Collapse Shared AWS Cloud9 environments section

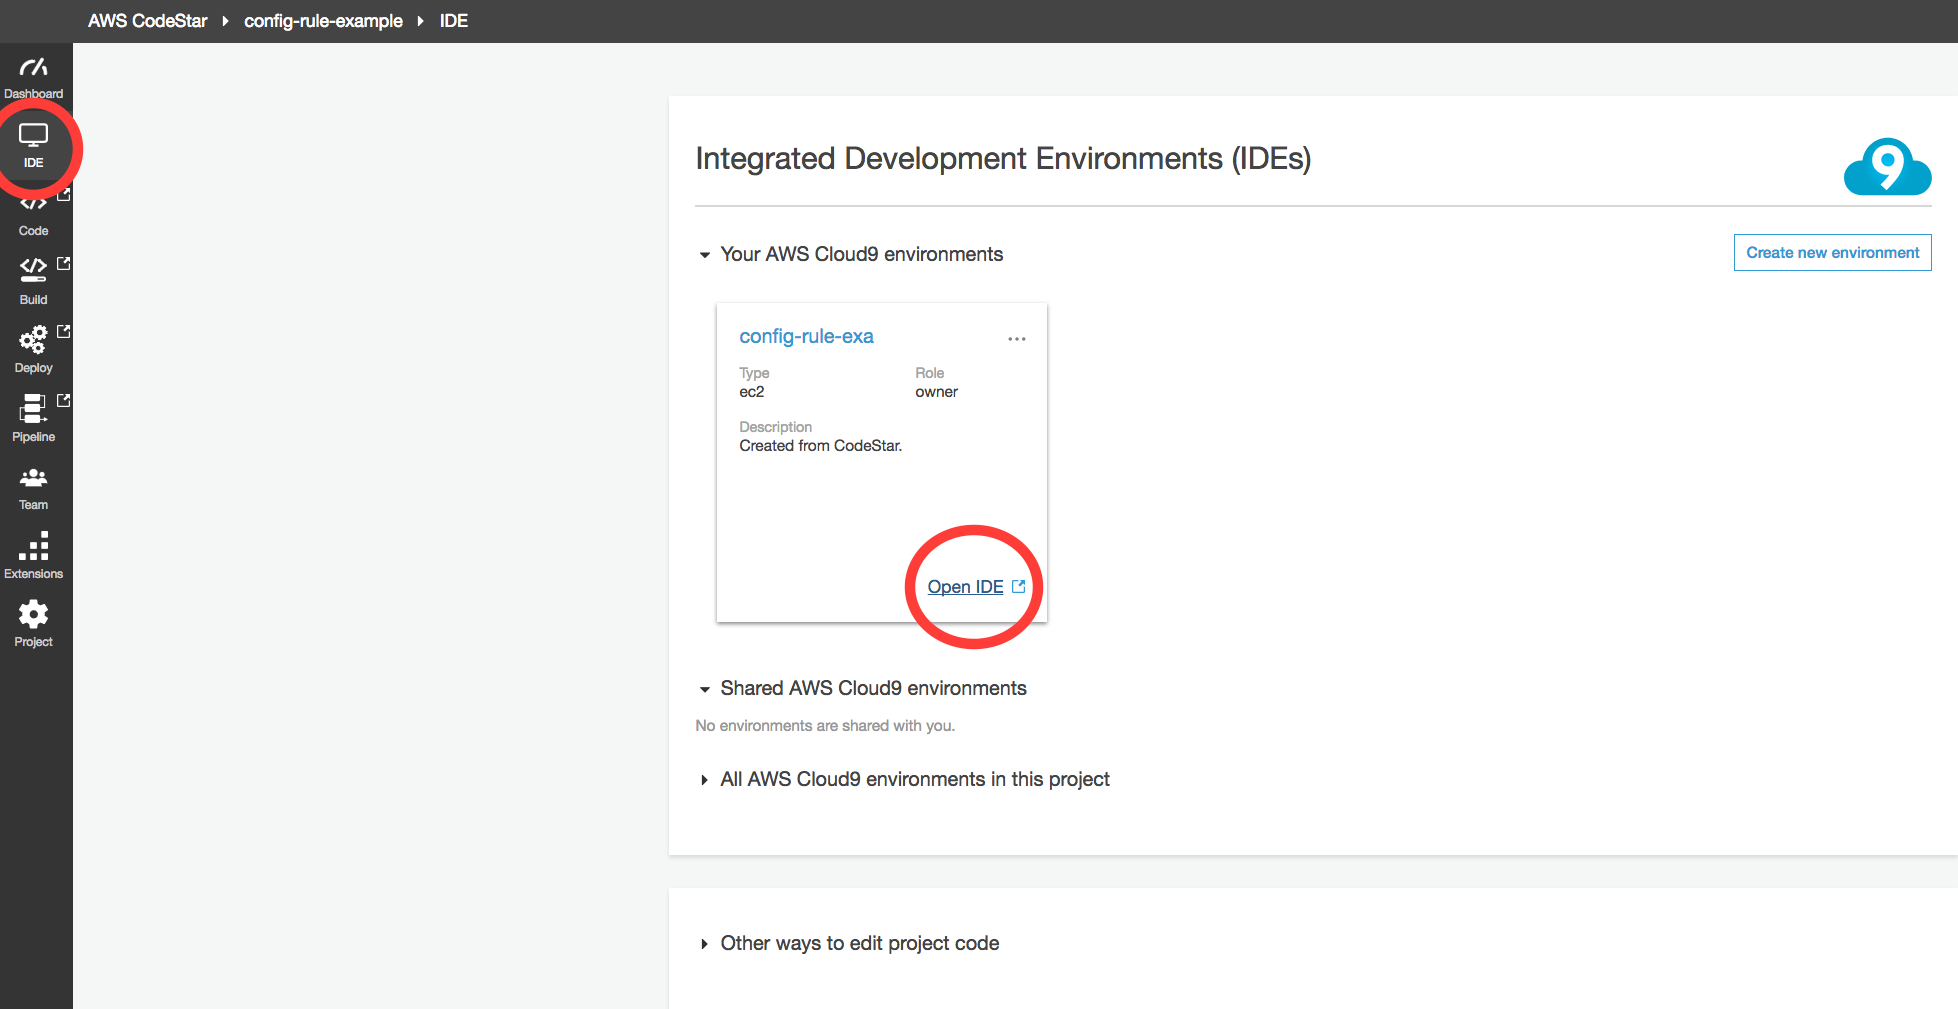(x=705, y=689)
